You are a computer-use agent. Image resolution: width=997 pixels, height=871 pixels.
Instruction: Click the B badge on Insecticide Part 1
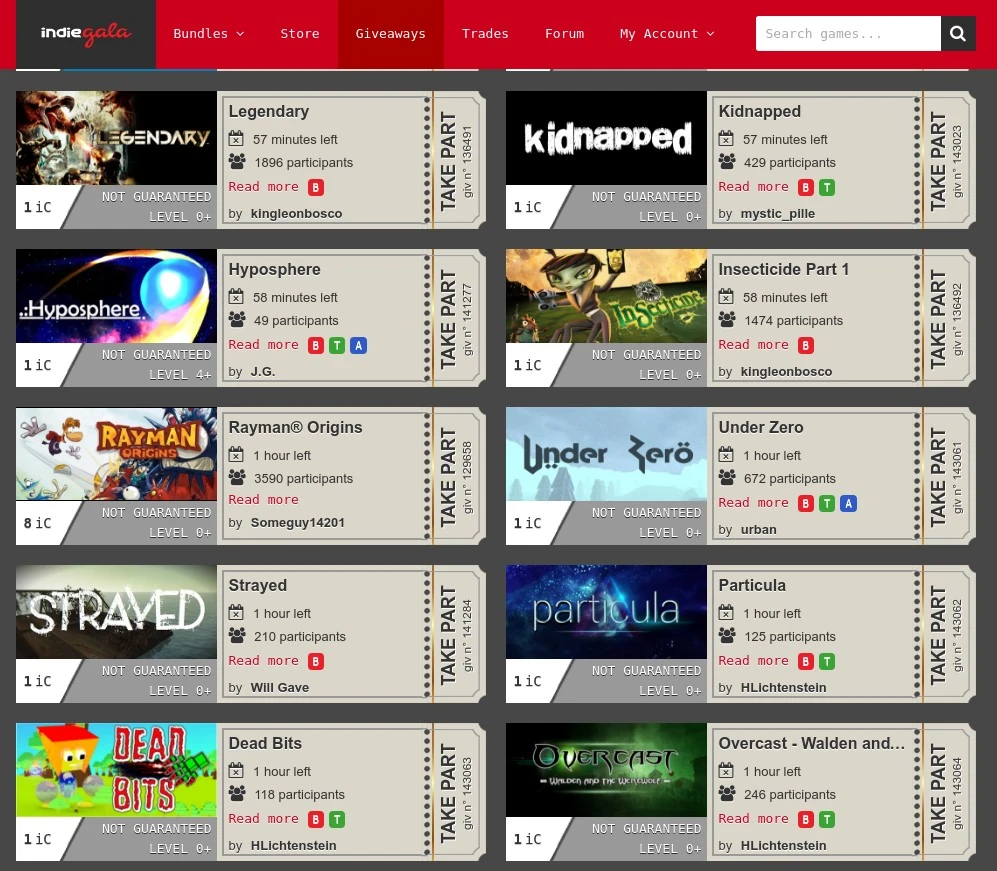tap(806, 345)
